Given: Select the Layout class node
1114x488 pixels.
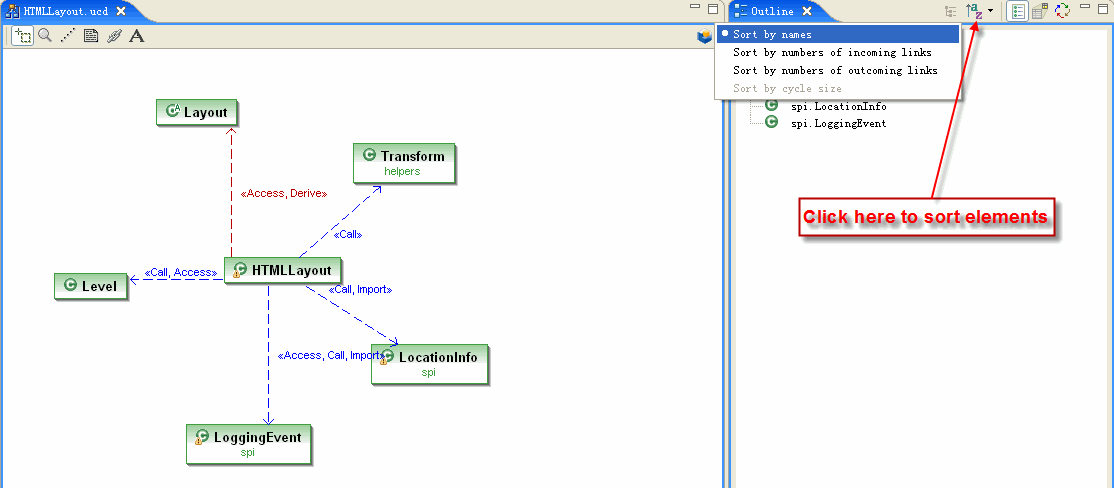Looking at the screenshot, I should (197, 112).
